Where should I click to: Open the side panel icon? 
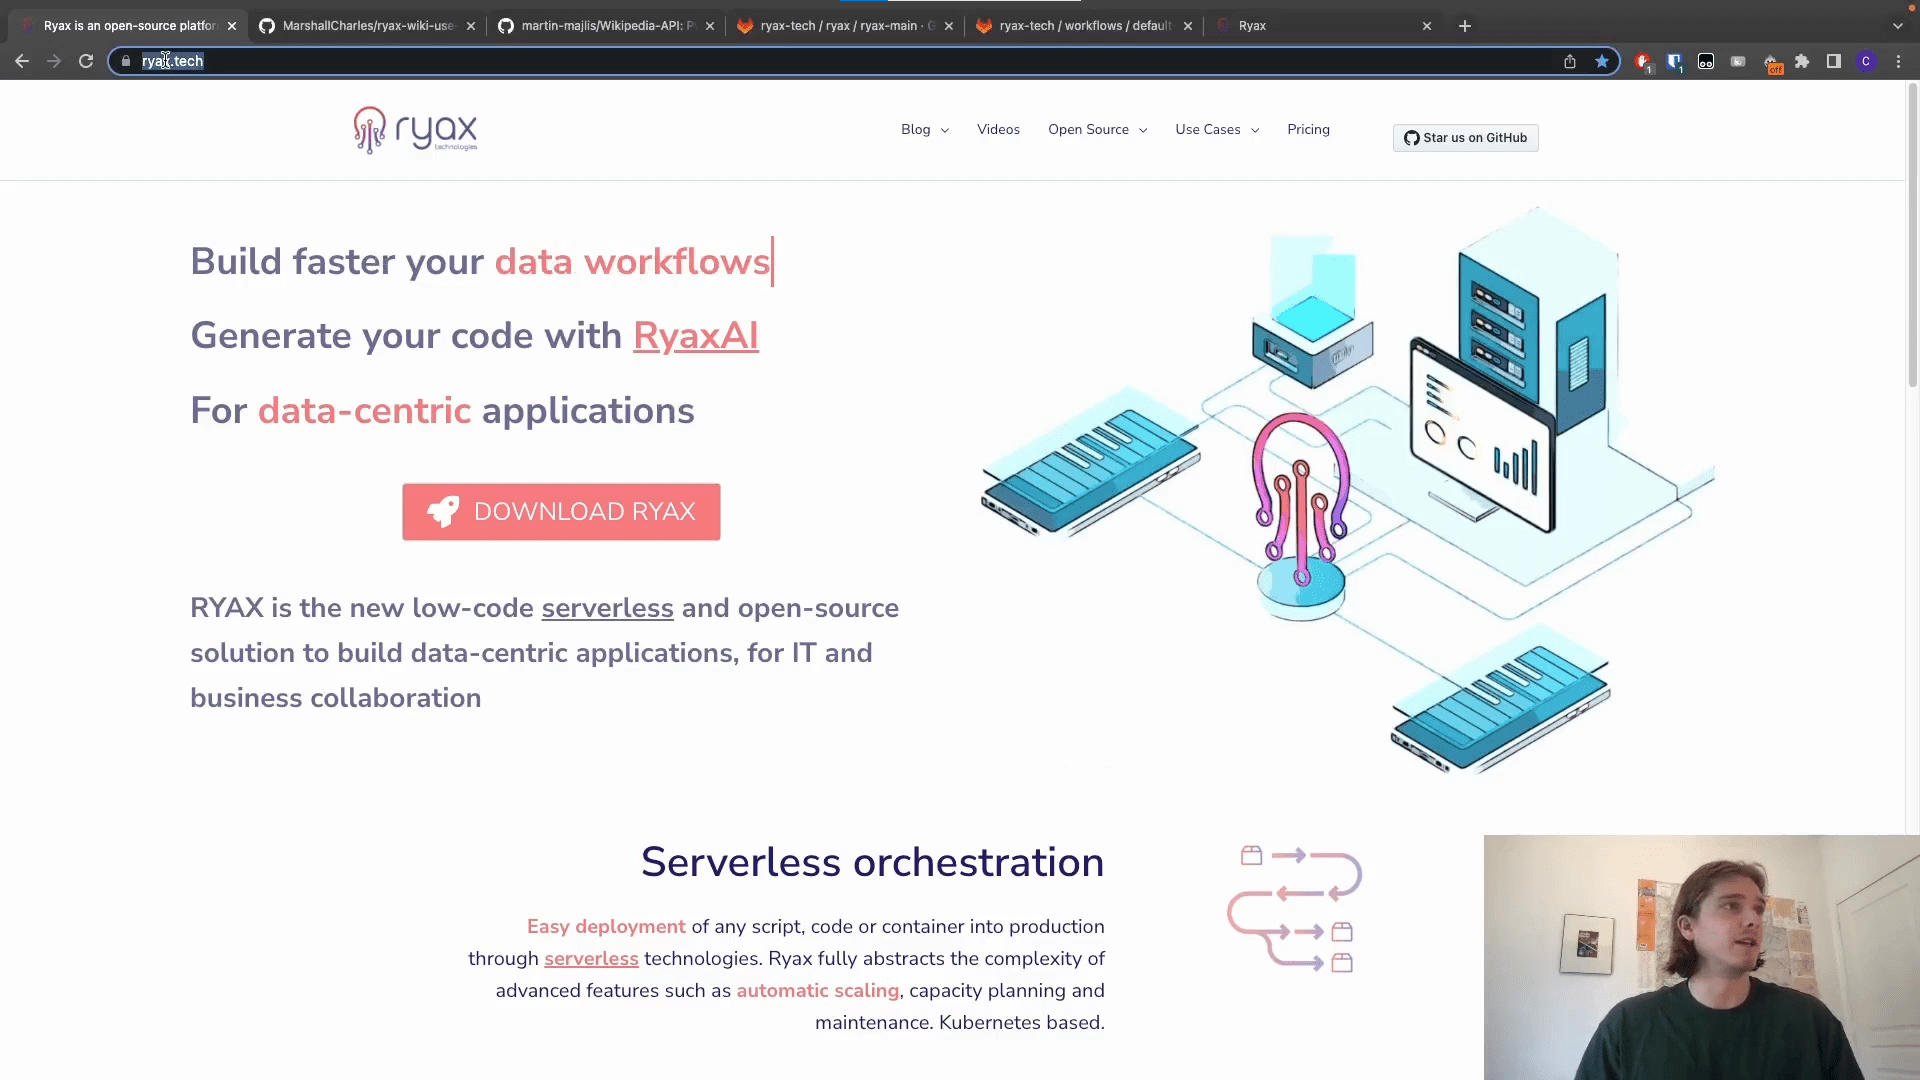click(1834, 61)
